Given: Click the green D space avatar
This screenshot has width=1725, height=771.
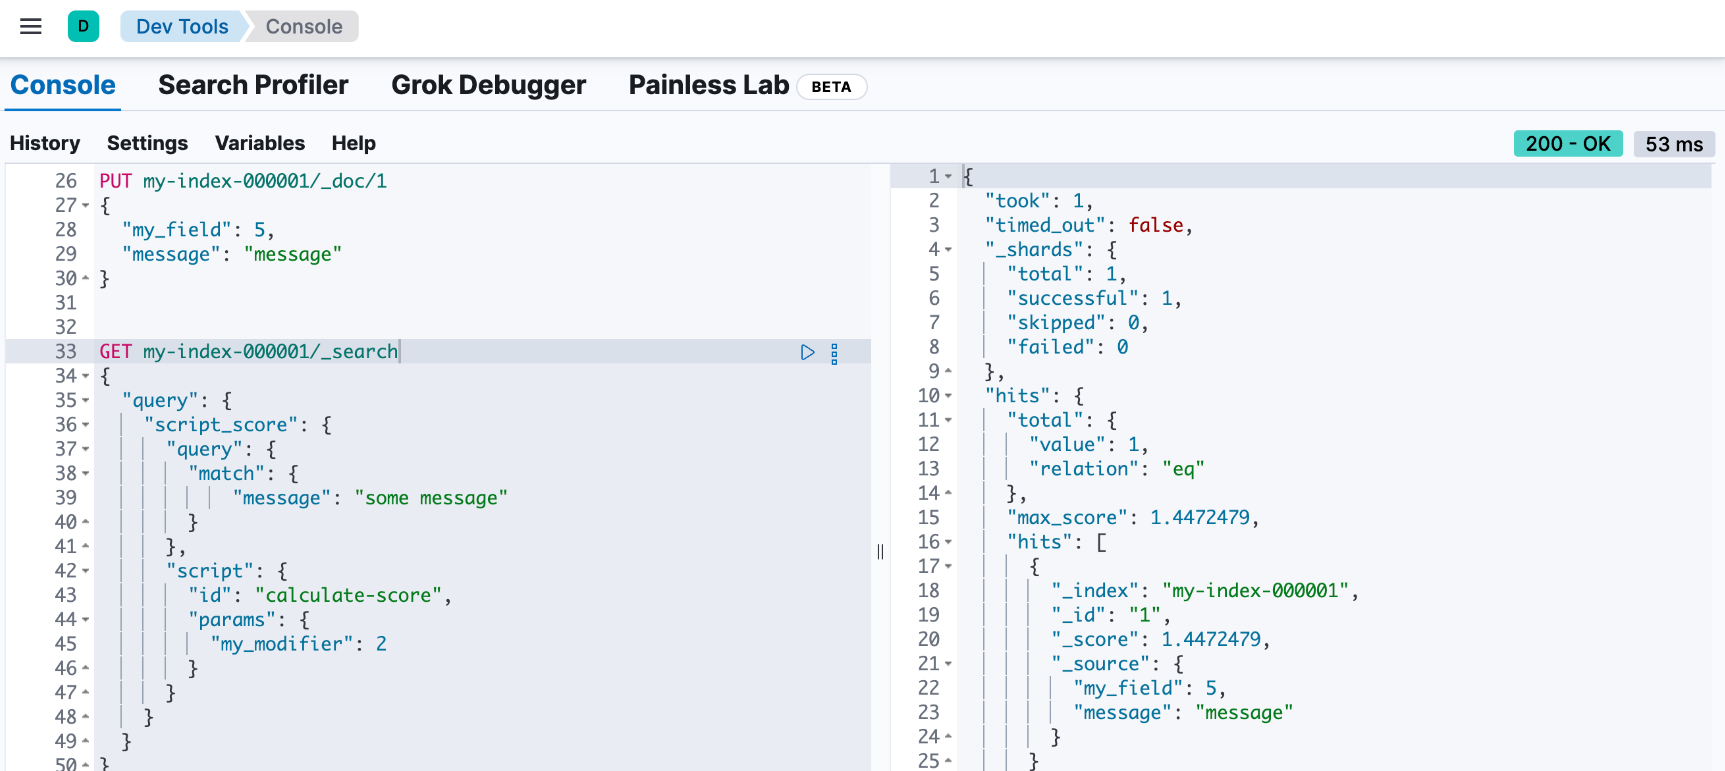Looking at the screenshot, I should pos(83,27).
